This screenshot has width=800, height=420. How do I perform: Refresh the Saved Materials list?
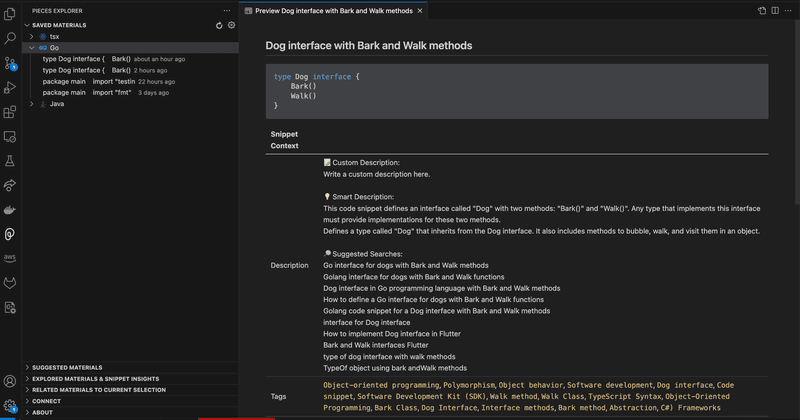click(219, 25)
